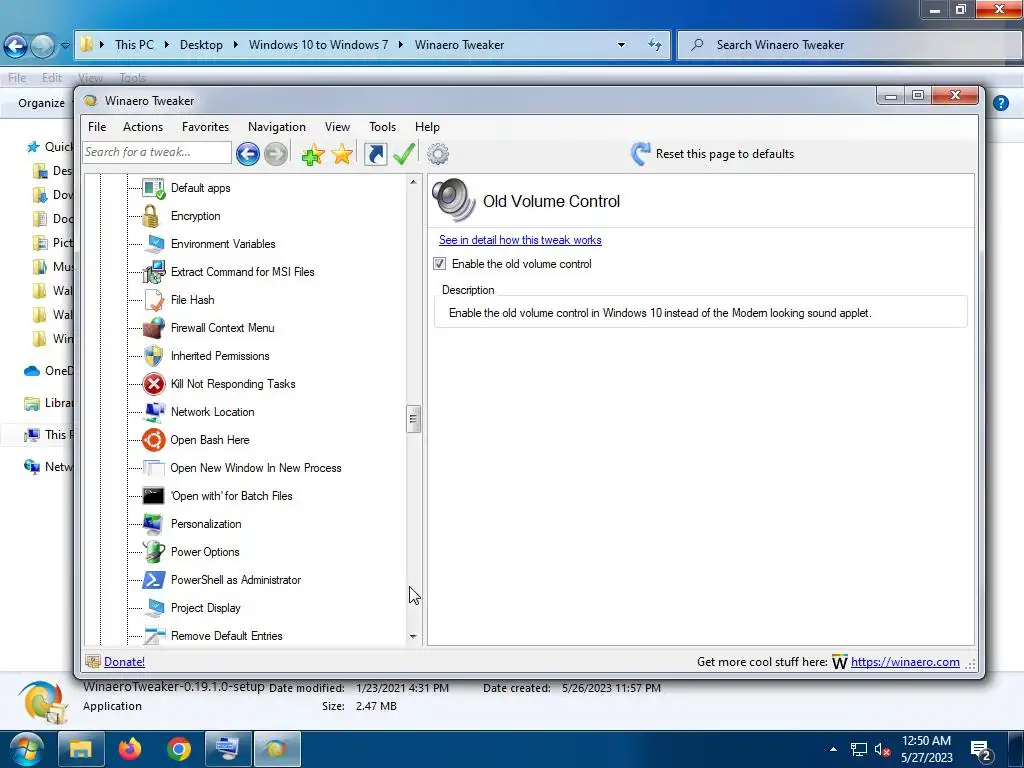Click the Personalization icon
Viewport: 1024px width, 768px height.
[153, 524]
